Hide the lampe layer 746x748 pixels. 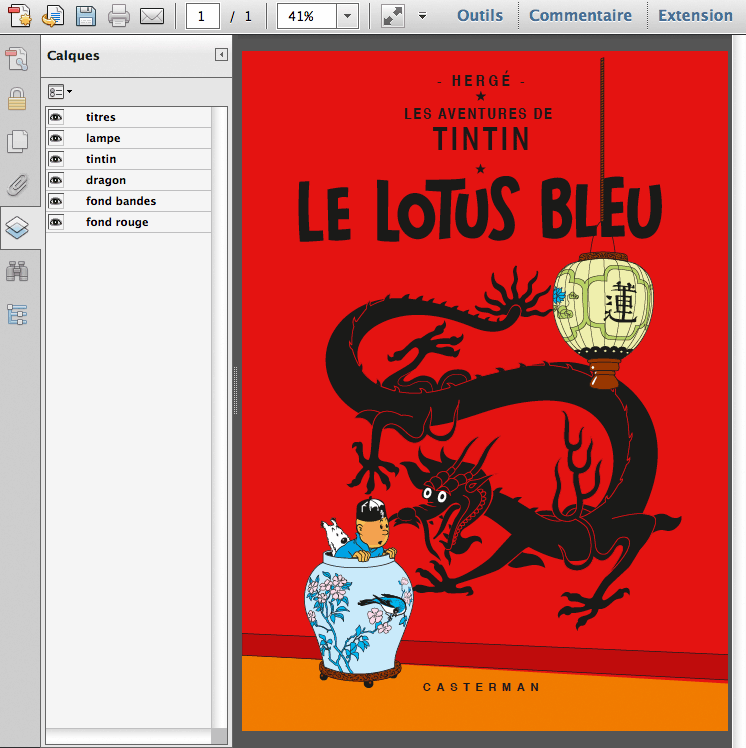tap(56, 138)
